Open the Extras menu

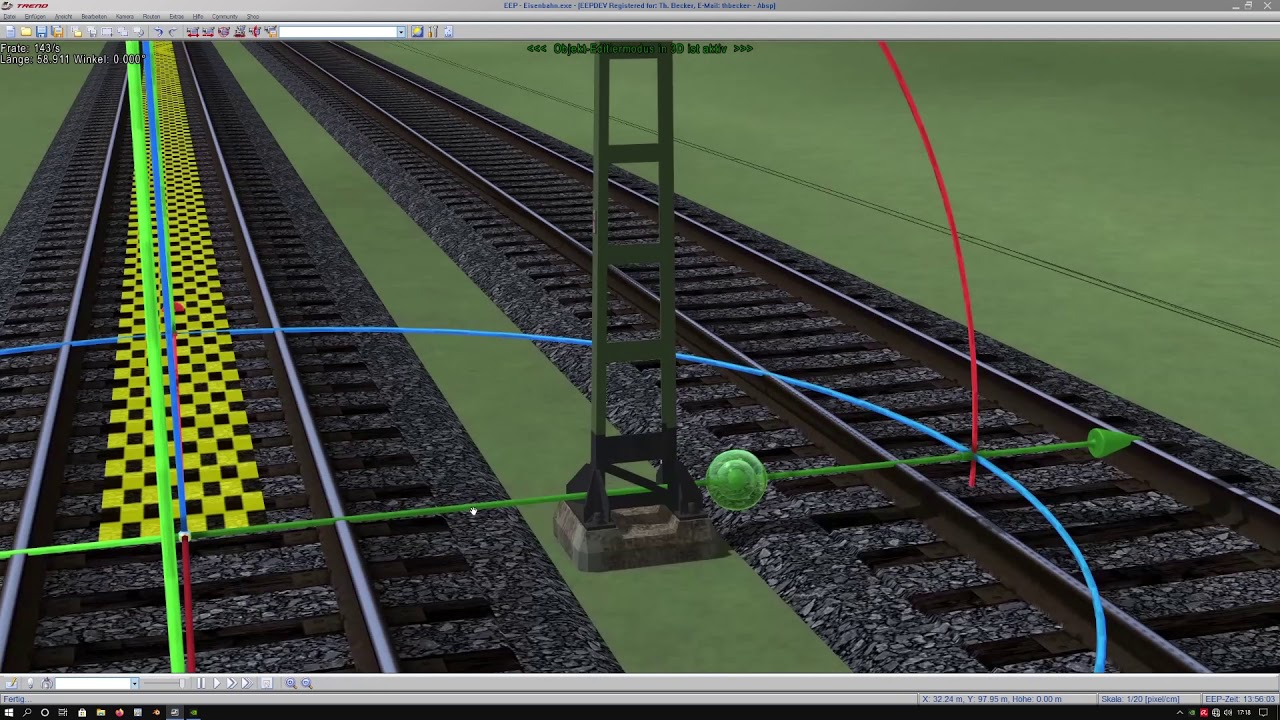pos(176,17)
